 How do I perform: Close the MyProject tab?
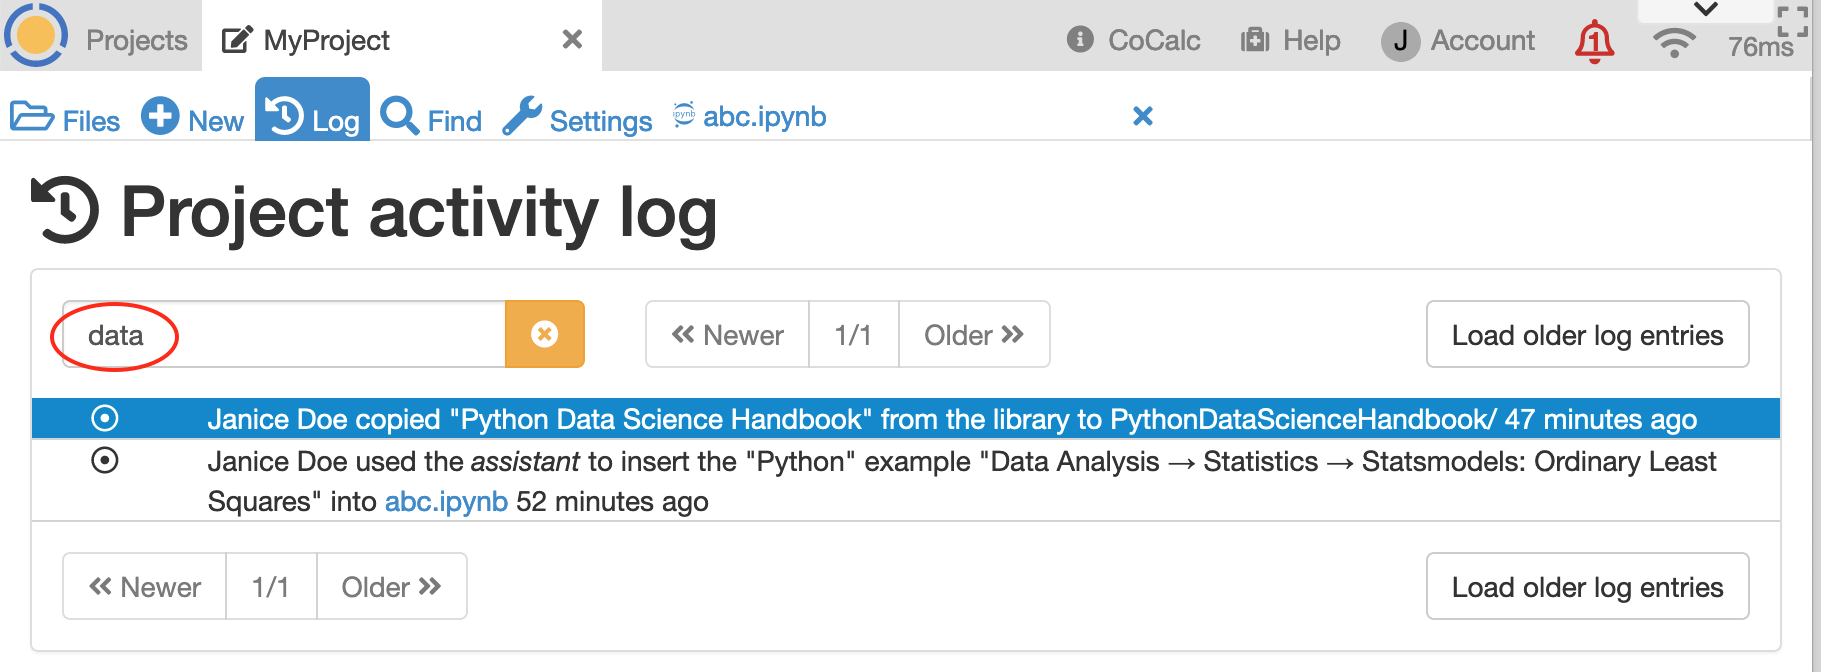572,40
